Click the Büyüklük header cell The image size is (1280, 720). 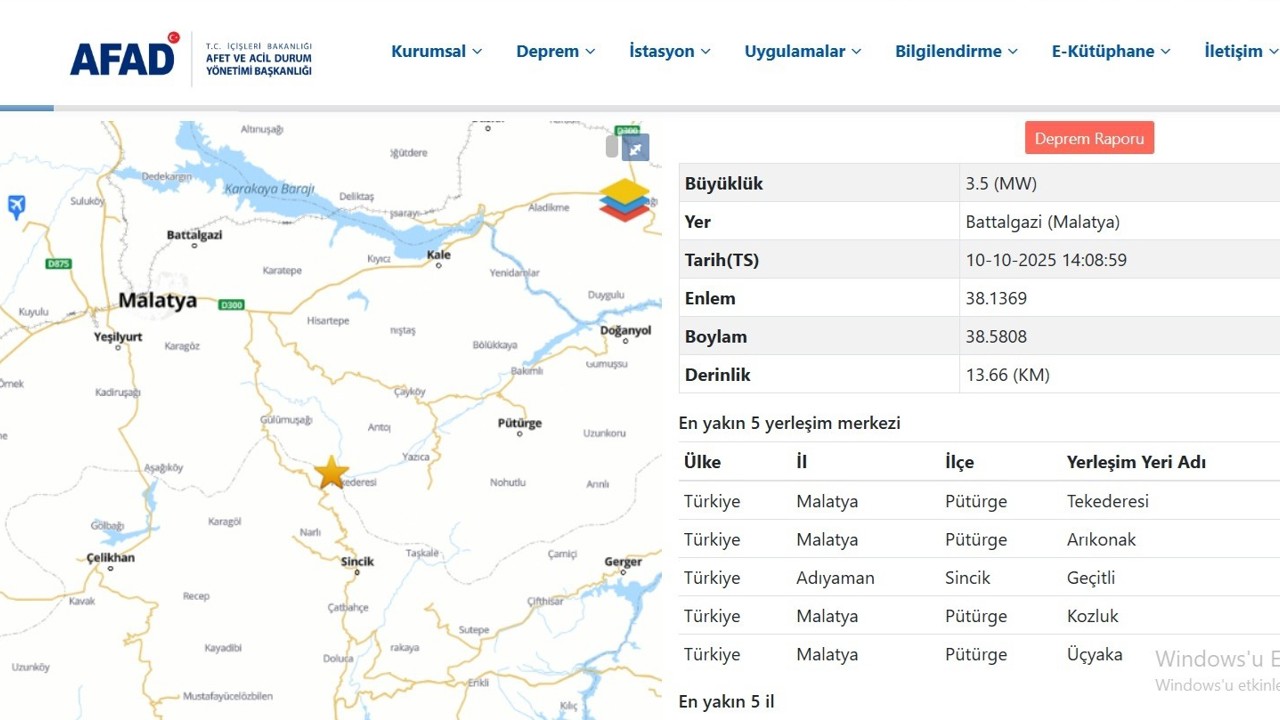coord(723,183)
